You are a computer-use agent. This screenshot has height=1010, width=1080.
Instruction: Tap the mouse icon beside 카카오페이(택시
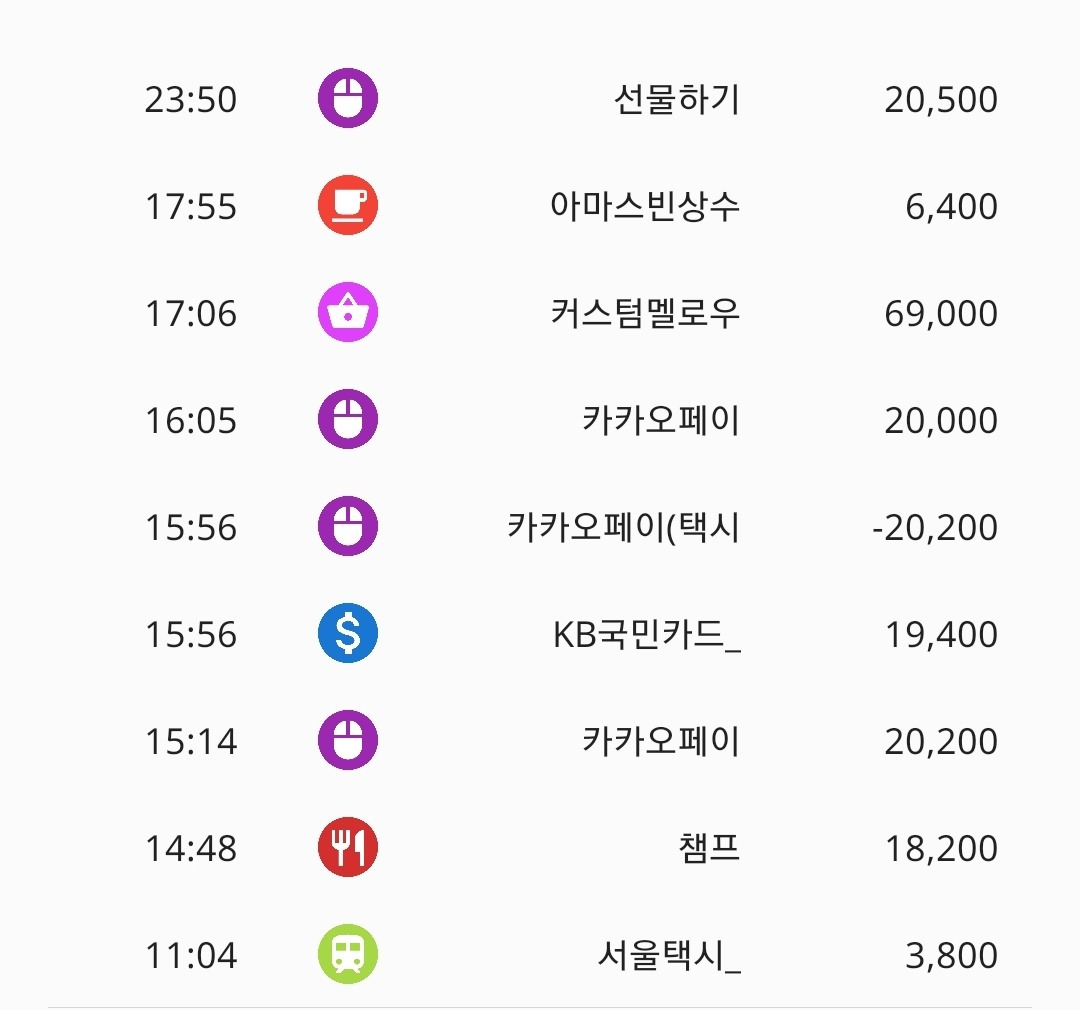(x=348, y=526)
